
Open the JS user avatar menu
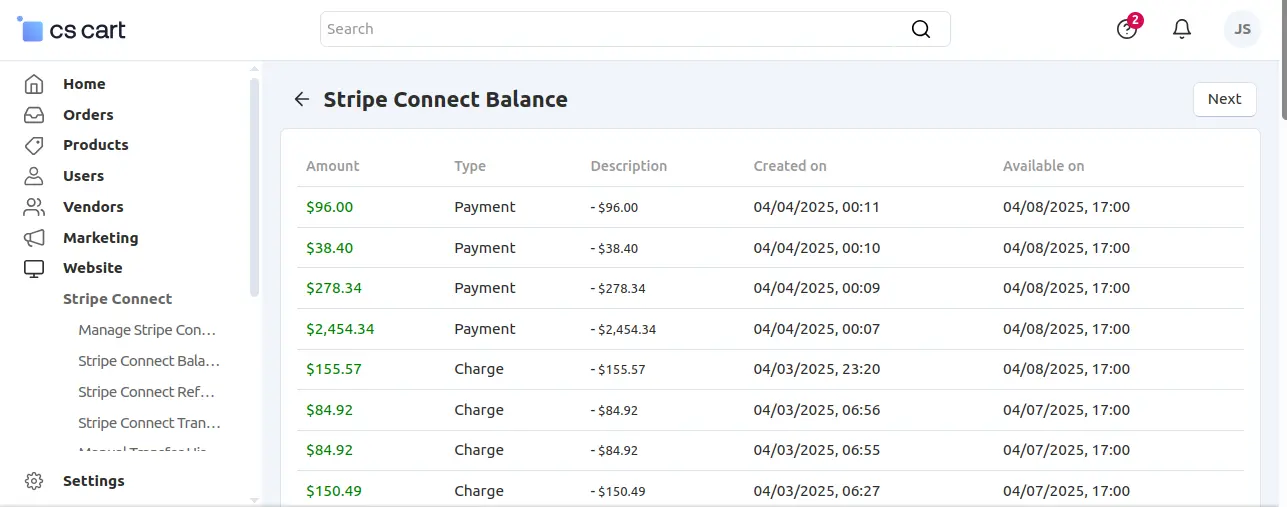pos(1243,29)
